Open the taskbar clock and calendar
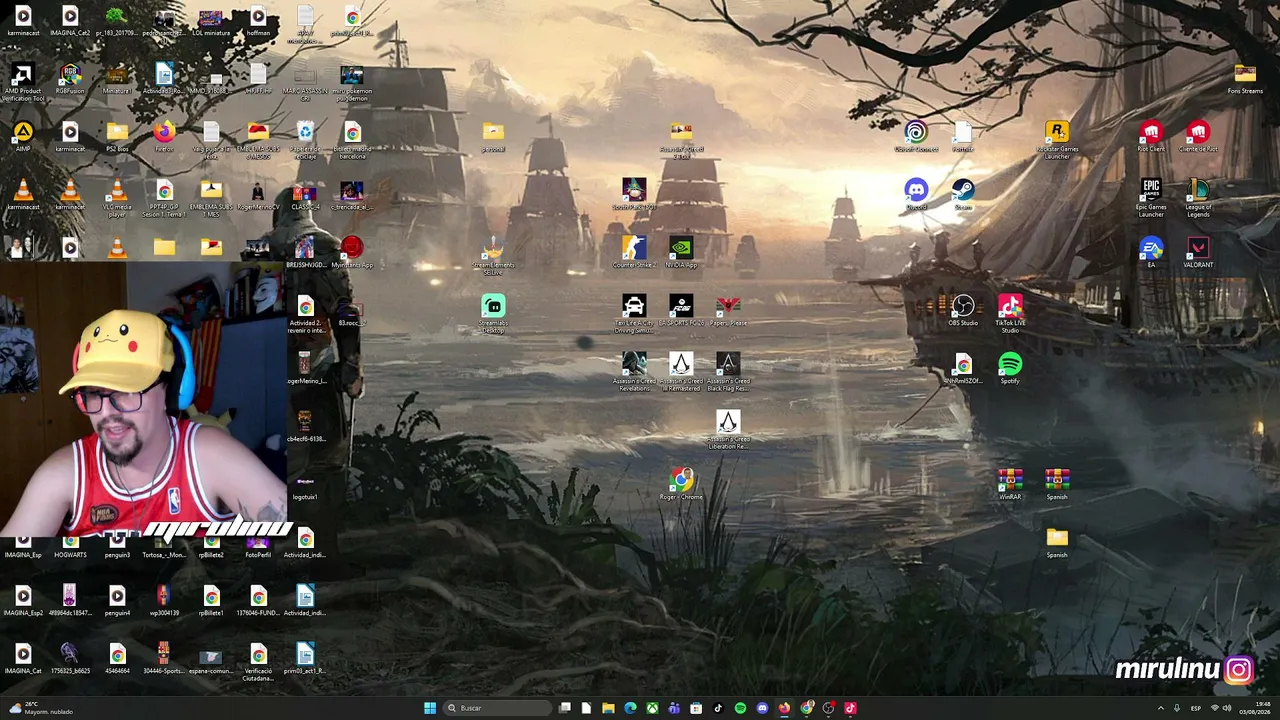This screenshot has width=1280, height=720. pyautogui.click(x=1255, y=708)
